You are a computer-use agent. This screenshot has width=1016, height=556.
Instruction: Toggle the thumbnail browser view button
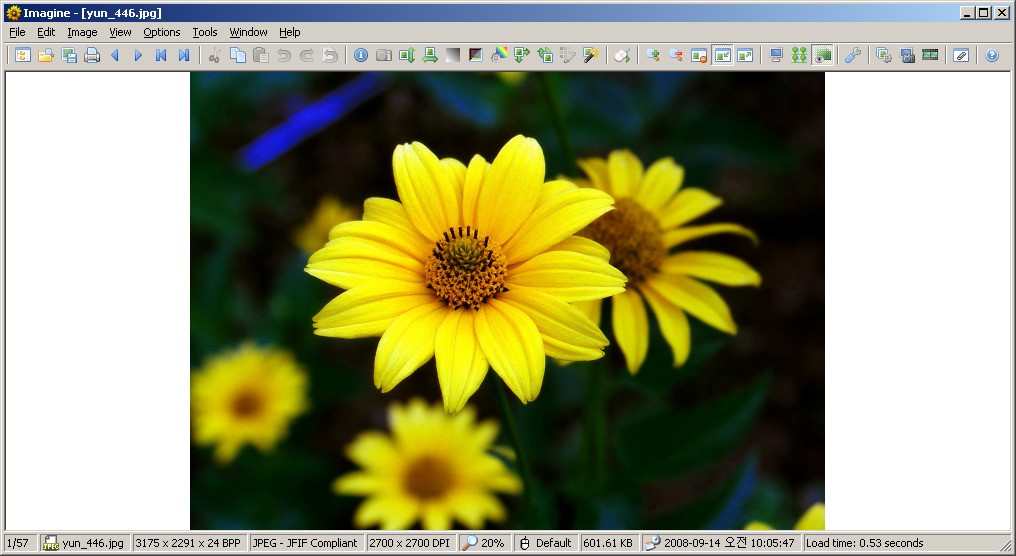(x=799, y=56)
